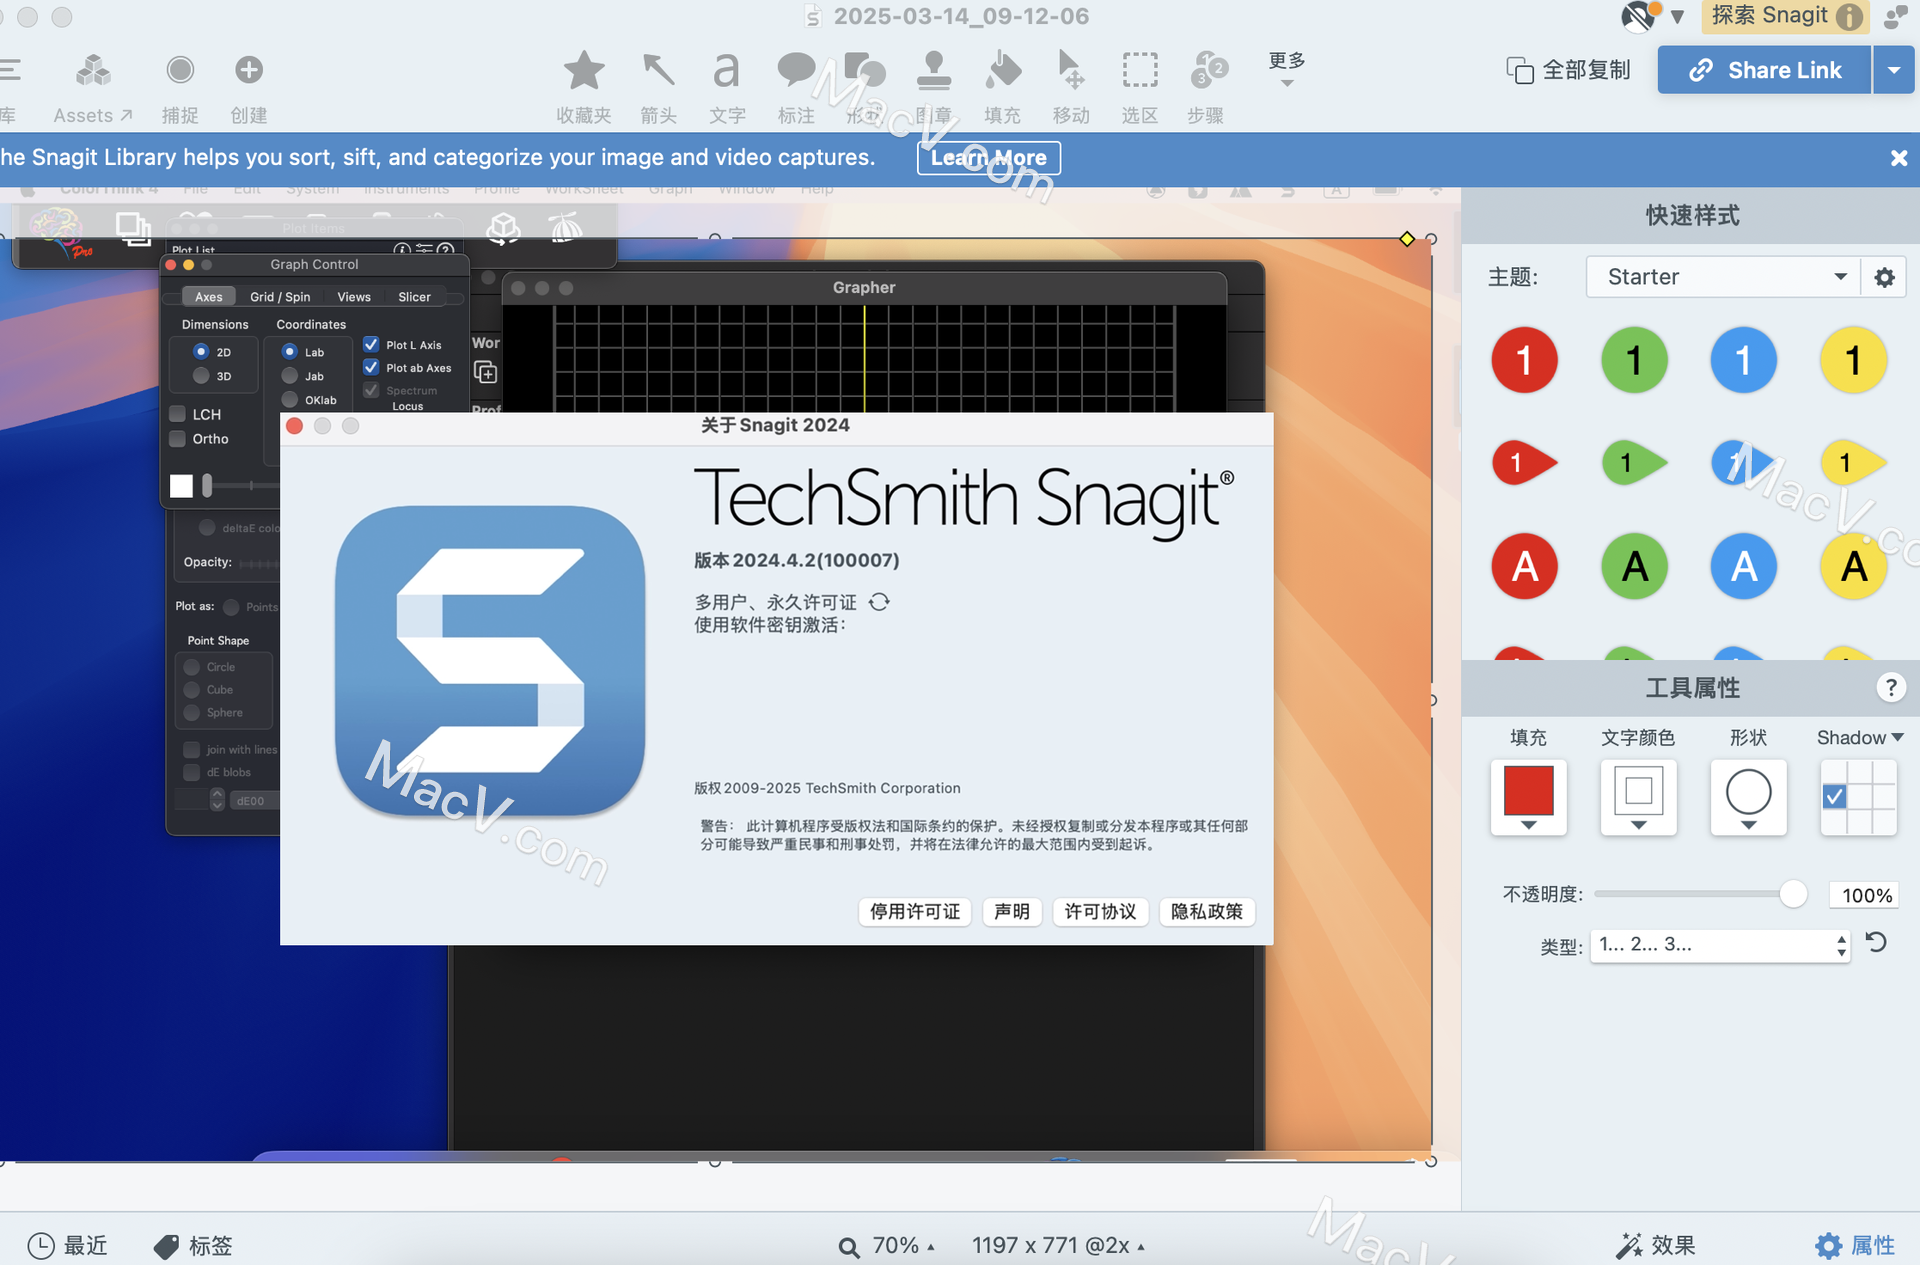Screen dimensions: 1920x1265
Task: Apply yellow circle letter A style
Action: pos(1853,567)
